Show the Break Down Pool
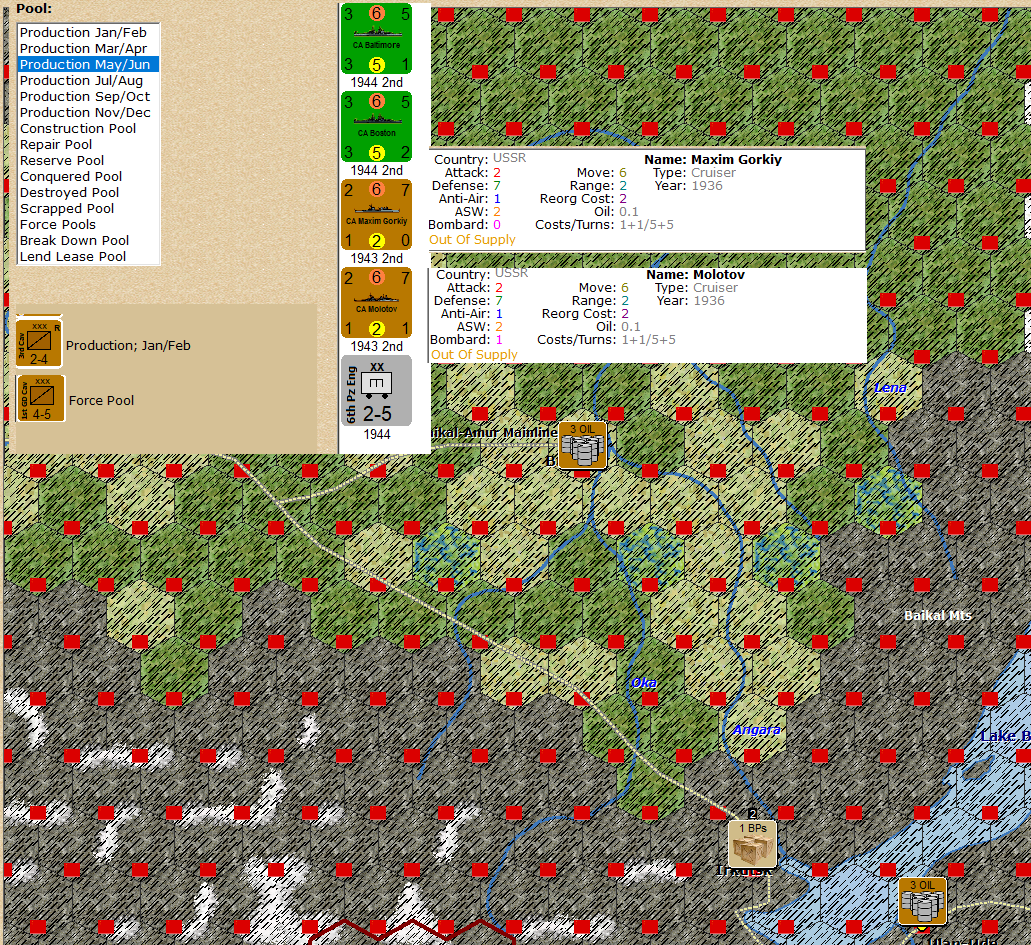 tap(88, 241)
